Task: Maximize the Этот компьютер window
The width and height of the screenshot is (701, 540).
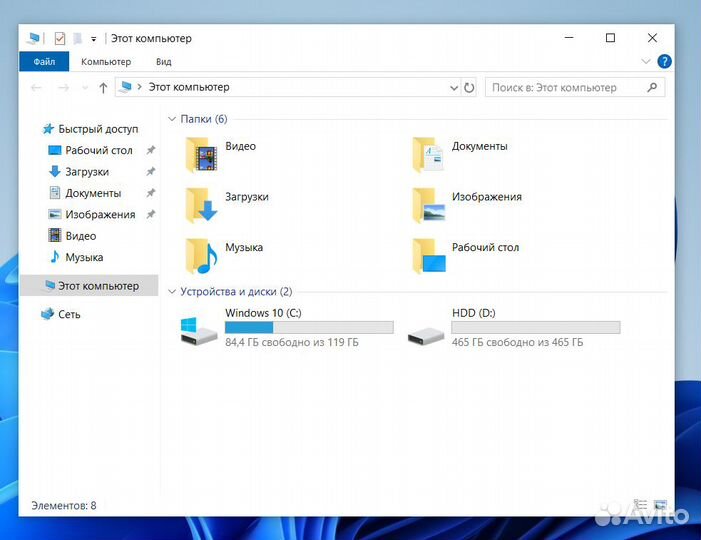Action: (x=610, y=38)
